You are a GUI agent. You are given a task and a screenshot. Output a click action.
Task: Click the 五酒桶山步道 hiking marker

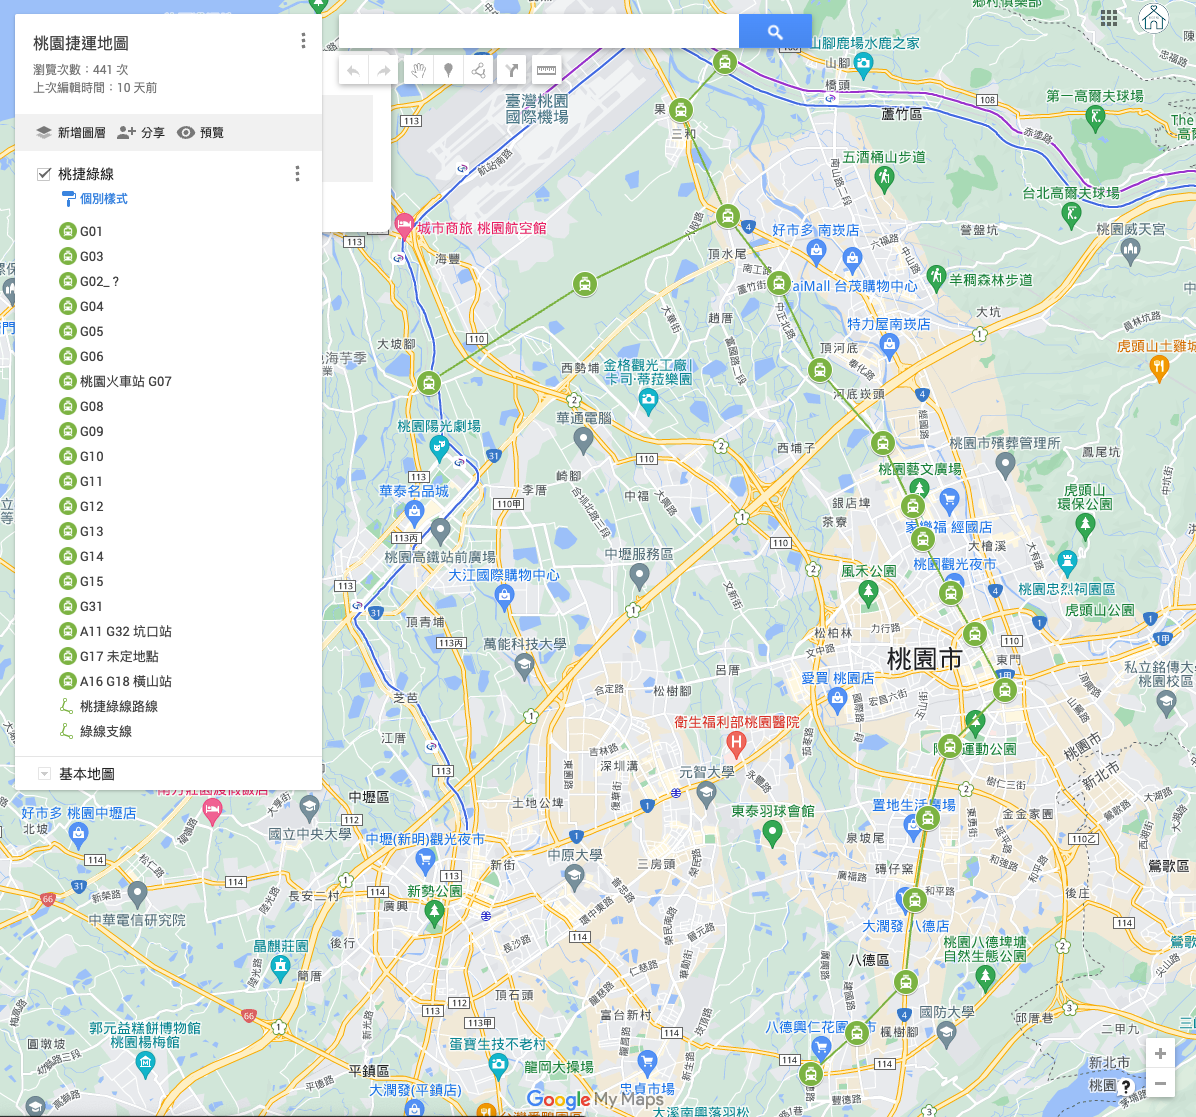(x=884, y=178)
